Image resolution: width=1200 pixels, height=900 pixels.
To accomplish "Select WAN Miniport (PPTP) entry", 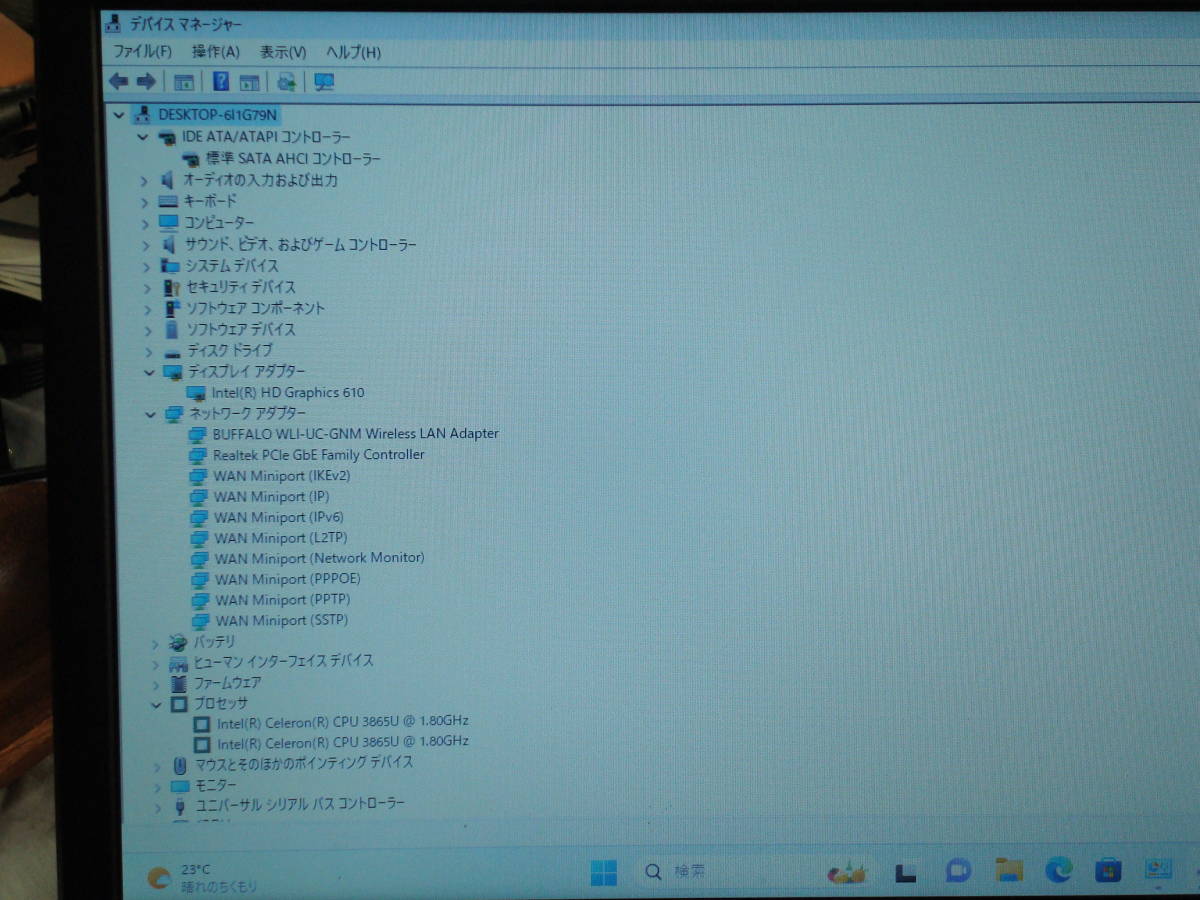I will 282,601.
